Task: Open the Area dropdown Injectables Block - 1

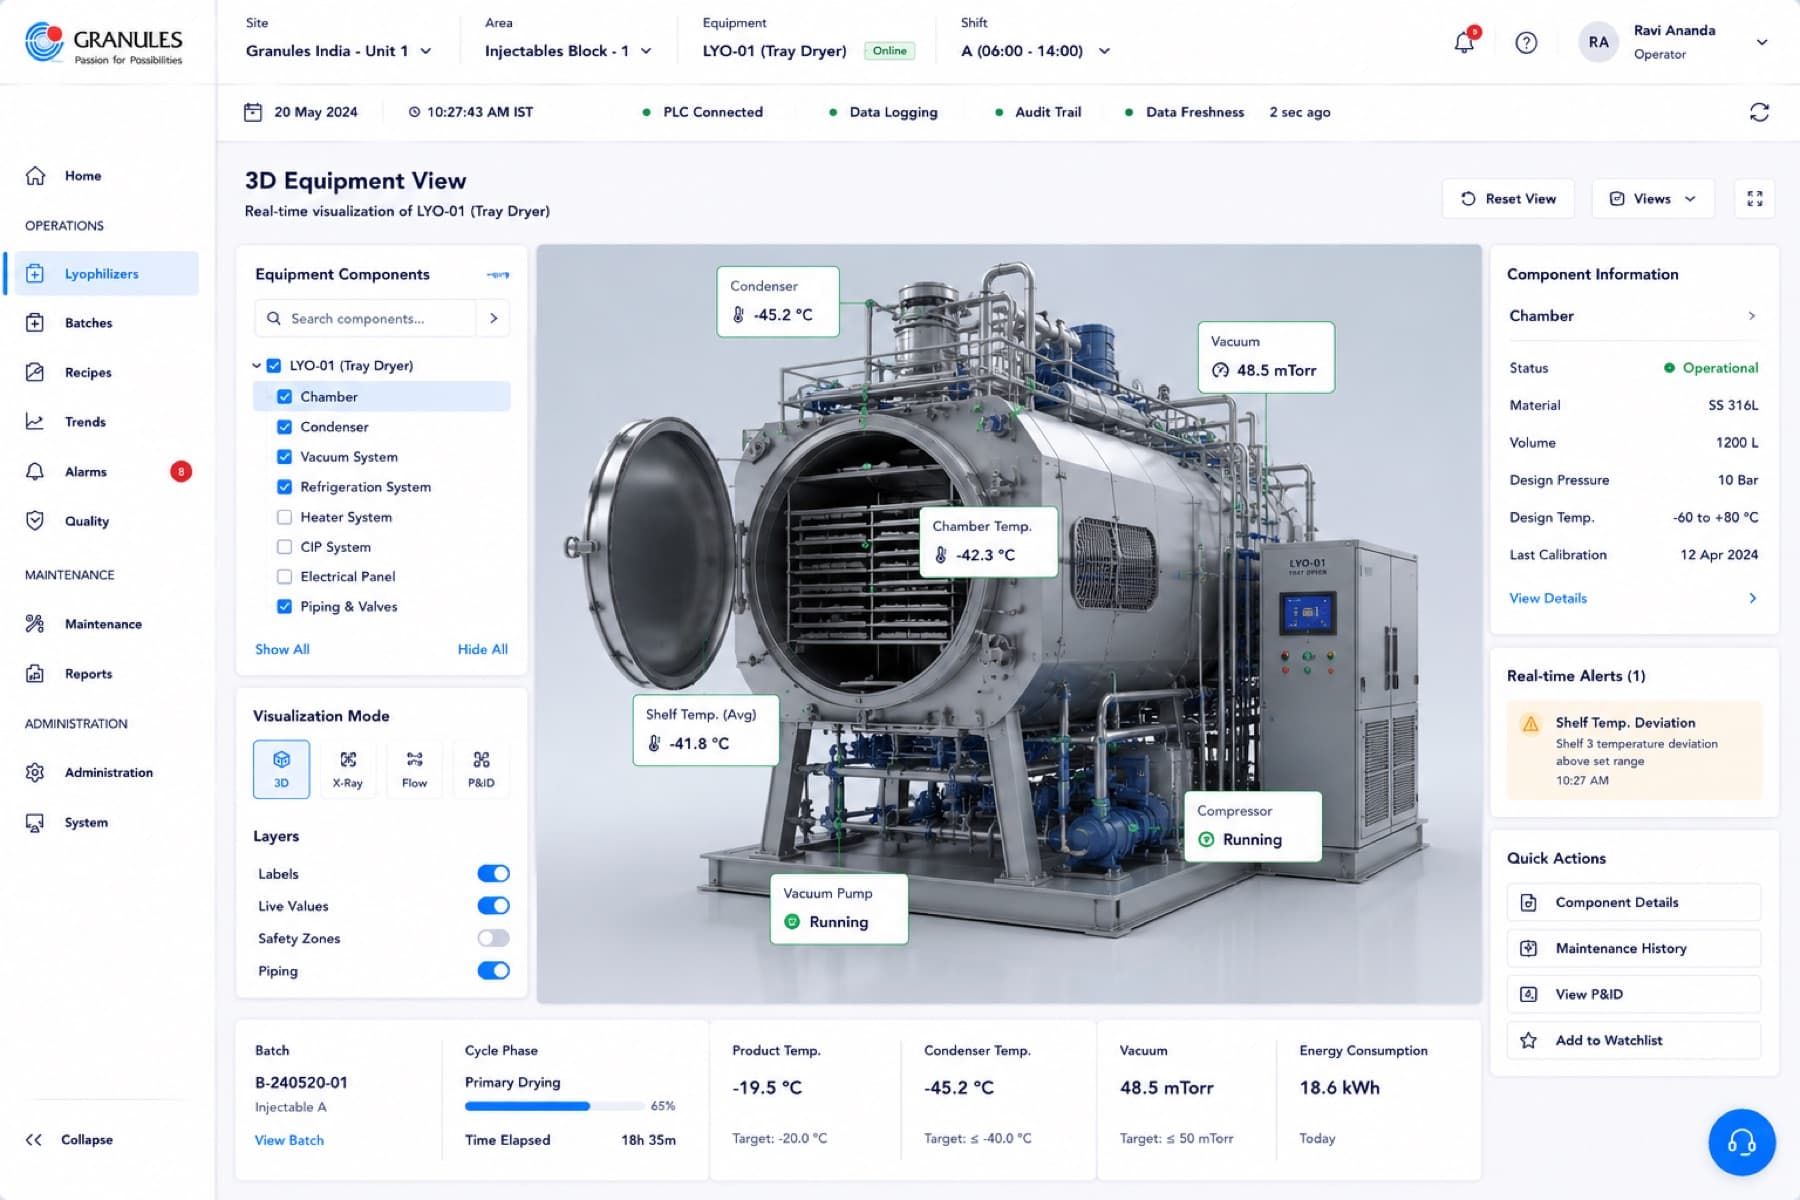Action: [x=568, y=51]
